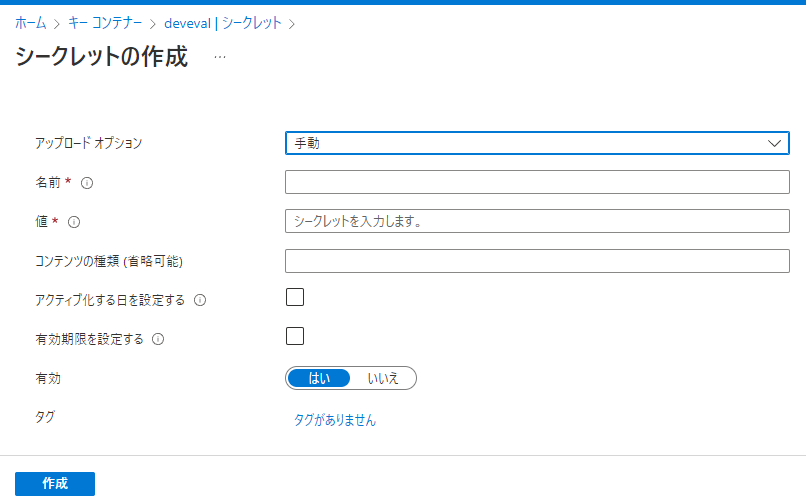Click info icon next to 名前 label

87,183
